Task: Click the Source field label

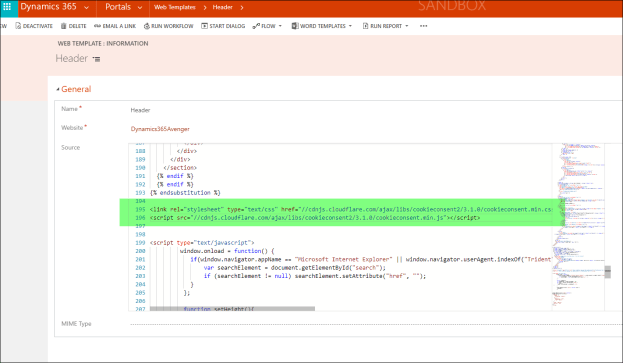Action: [x=70, y=147]
